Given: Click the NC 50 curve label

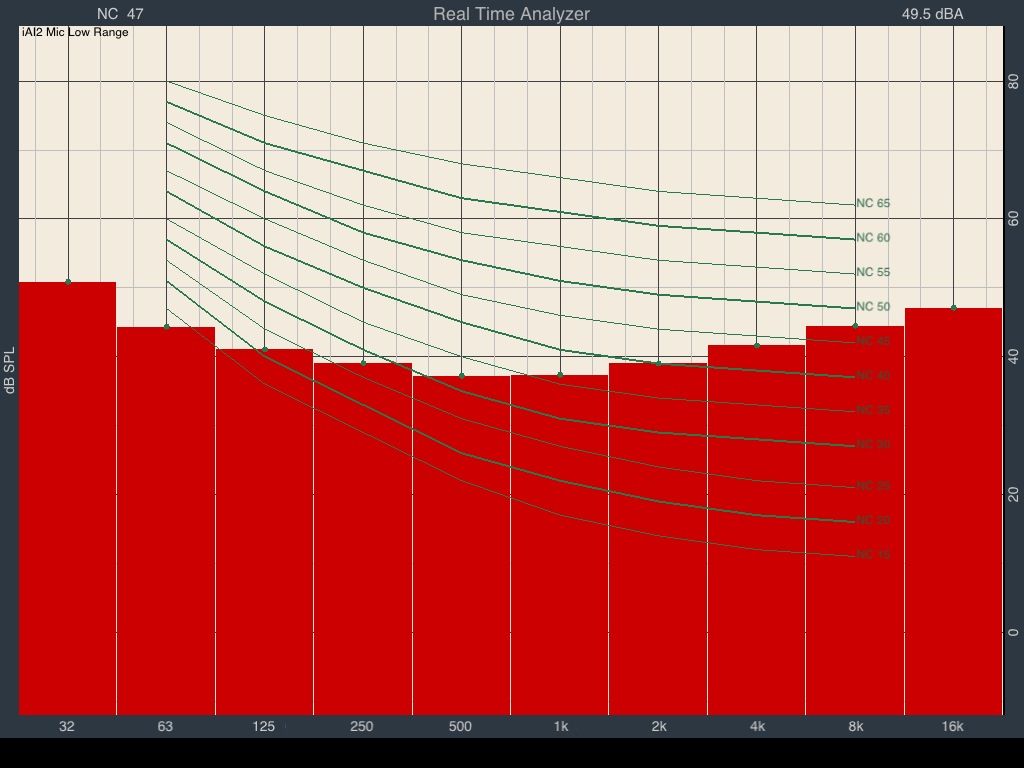Looking at the screenshot, I should click(x=873, y=307).
